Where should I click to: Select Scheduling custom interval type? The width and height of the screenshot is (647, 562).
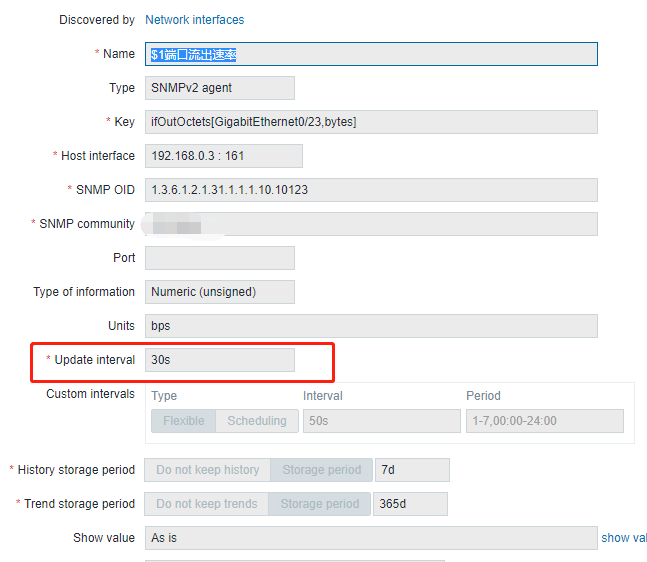tap(256, 421)
